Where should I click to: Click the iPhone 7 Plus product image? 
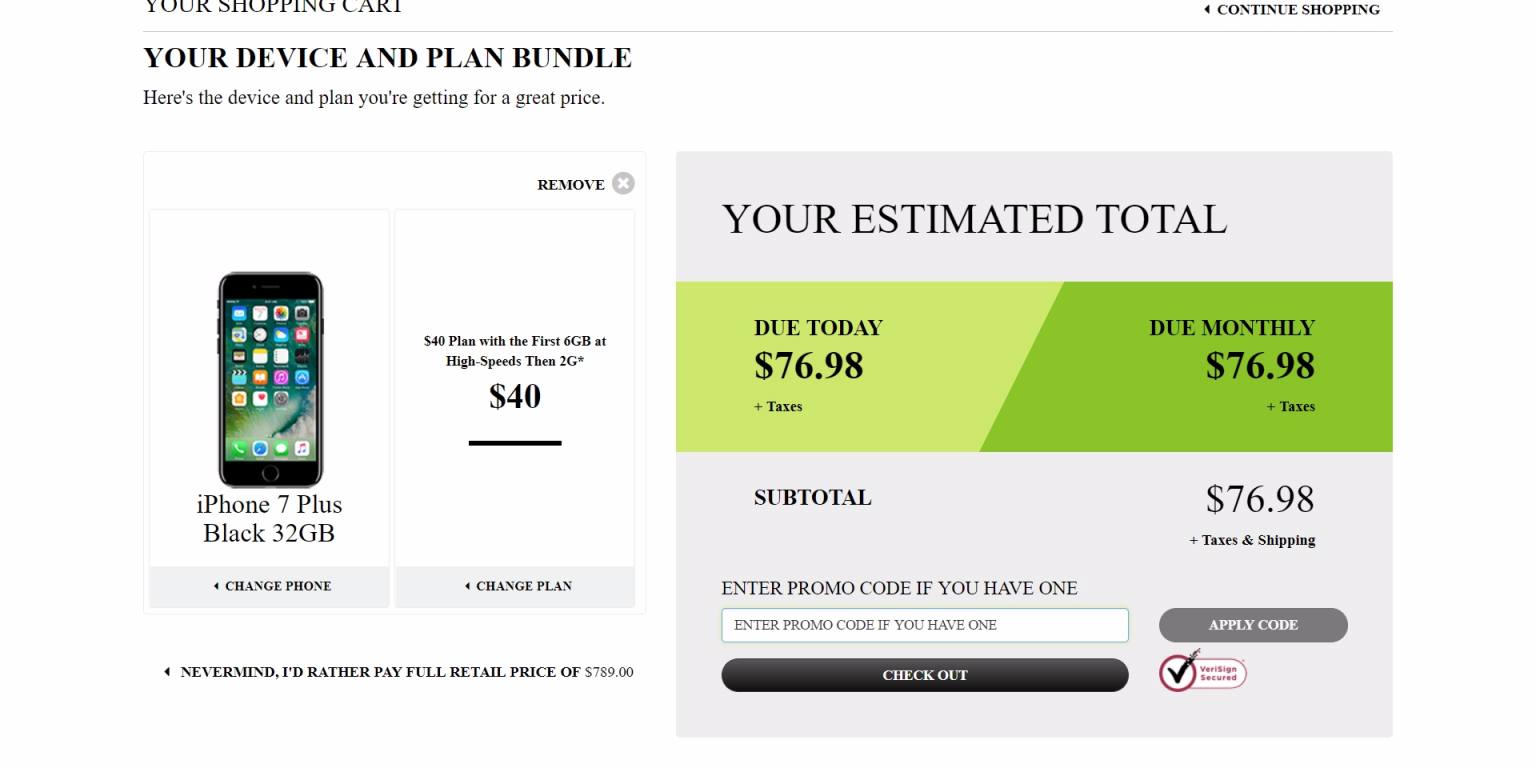point(270,379)
